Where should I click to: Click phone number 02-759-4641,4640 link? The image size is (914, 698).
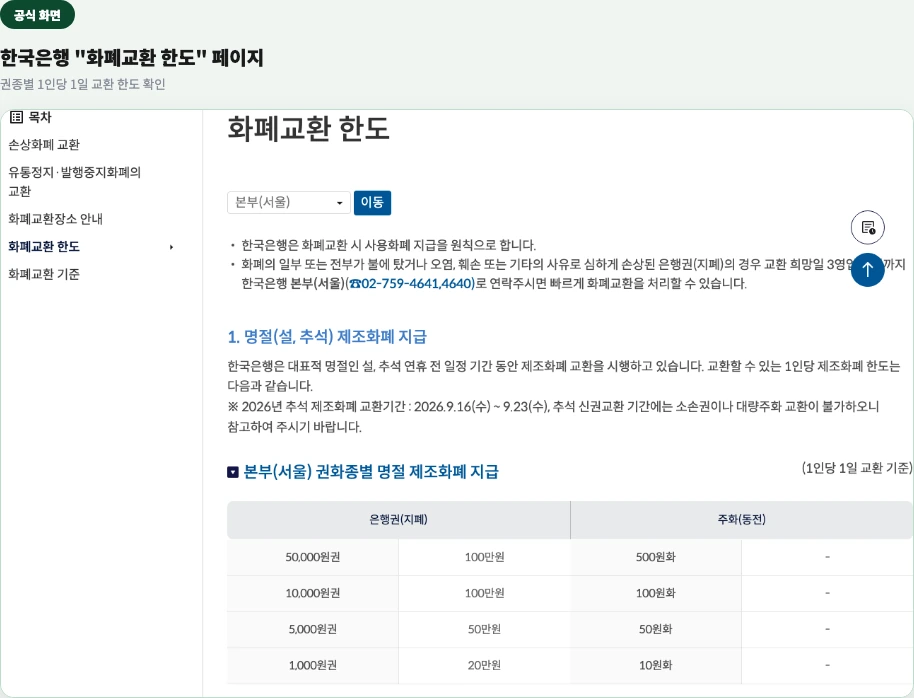[x=412, y=283]
